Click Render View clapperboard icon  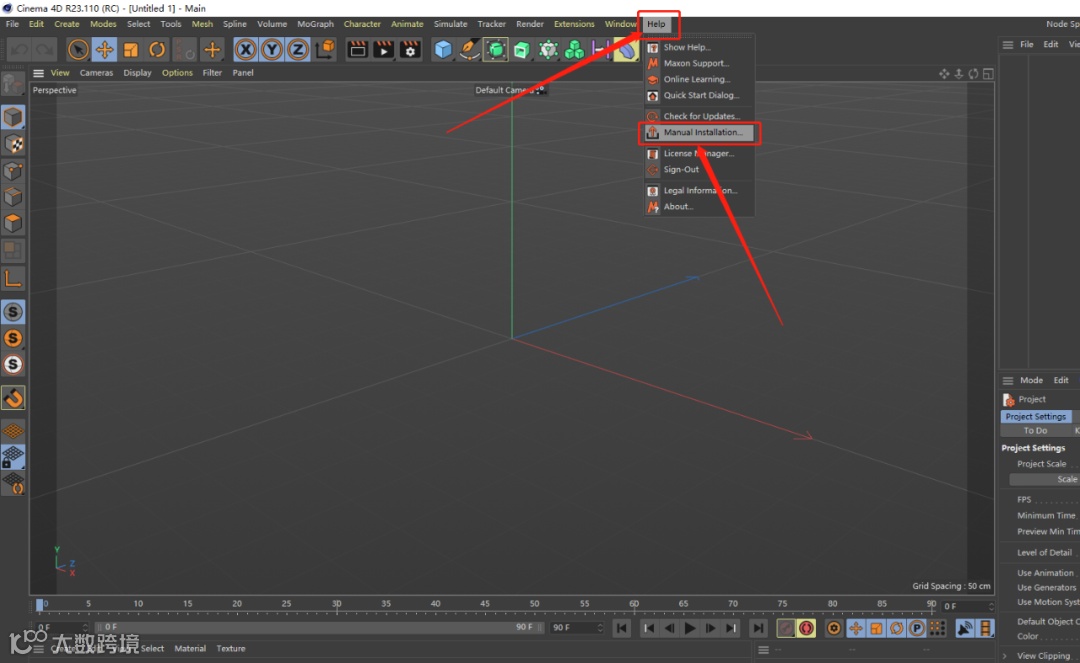coord(357,50)
